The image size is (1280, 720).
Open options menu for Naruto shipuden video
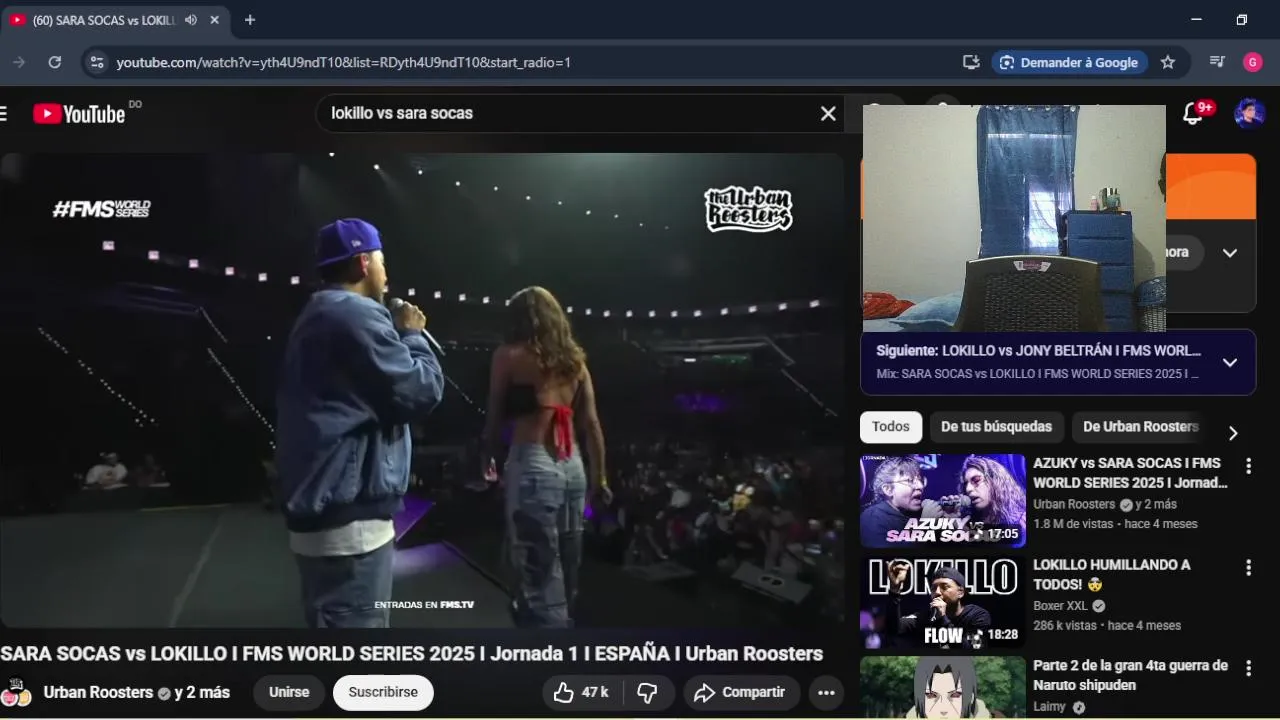point(1248,668)
